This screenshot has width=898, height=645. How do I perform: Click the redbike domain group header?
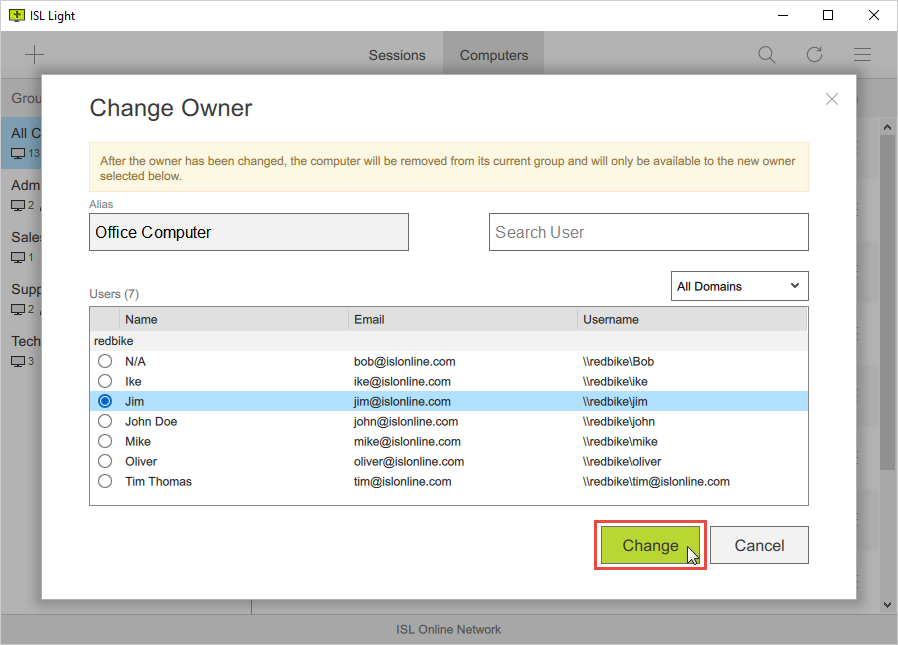[113, 341]
